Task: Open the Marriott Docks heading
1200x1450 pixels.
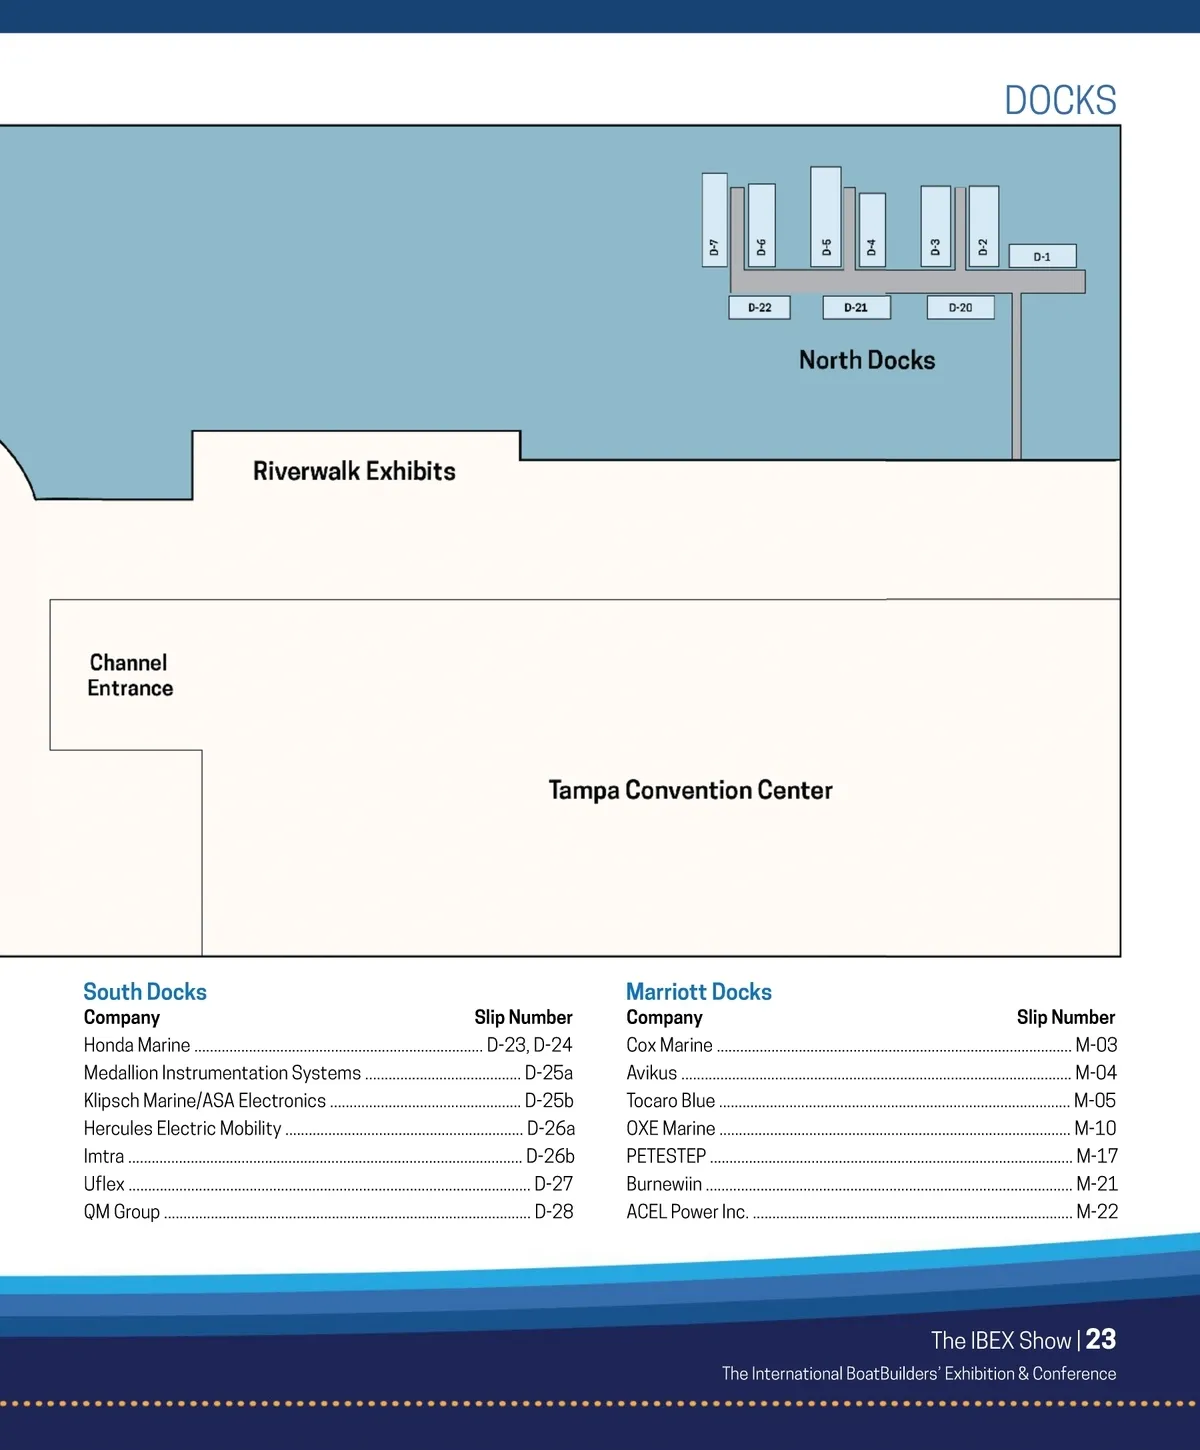Action: pos(699,992)
